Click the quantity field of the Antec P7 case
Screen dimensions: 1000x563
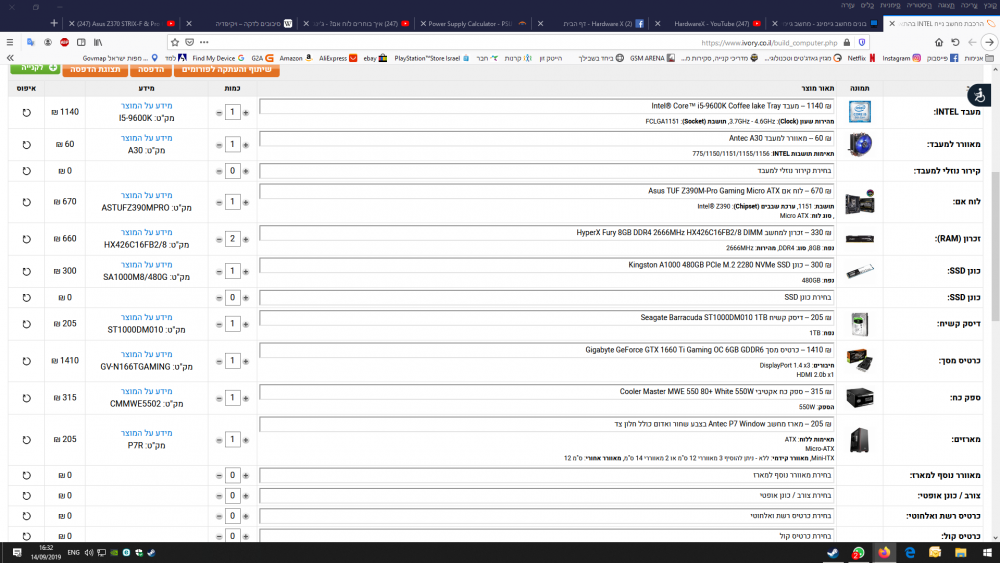point(233,439)
